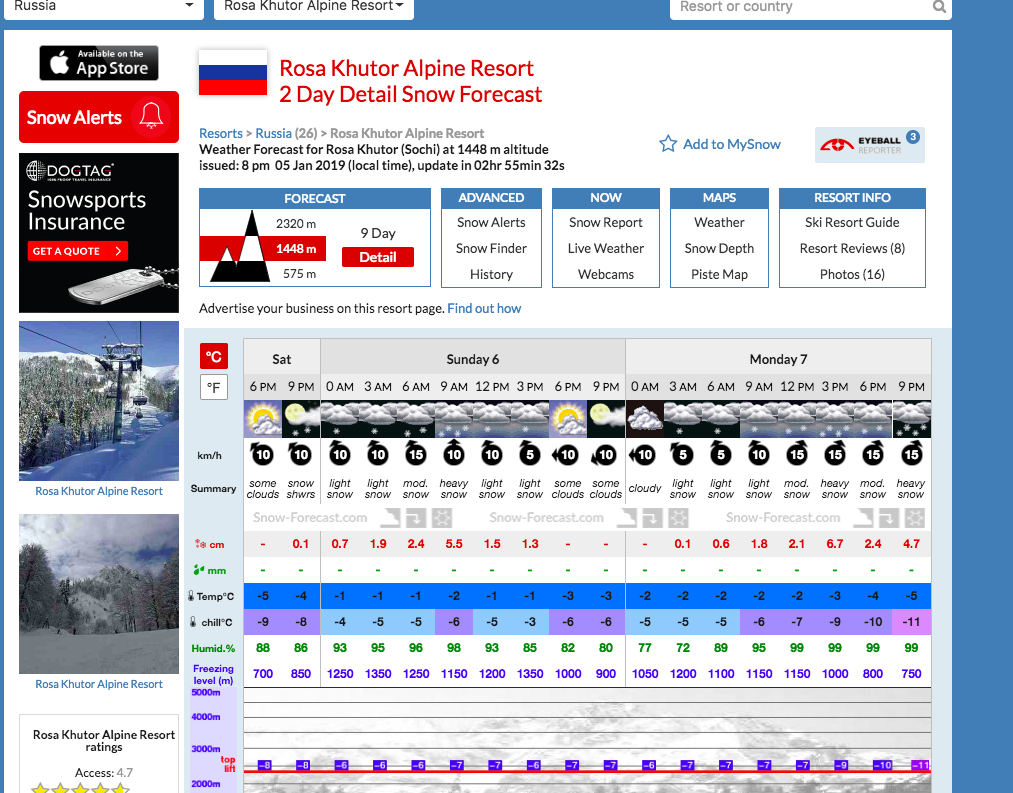Click the Monday 12 PM wind speed icon

click(797, 453)
